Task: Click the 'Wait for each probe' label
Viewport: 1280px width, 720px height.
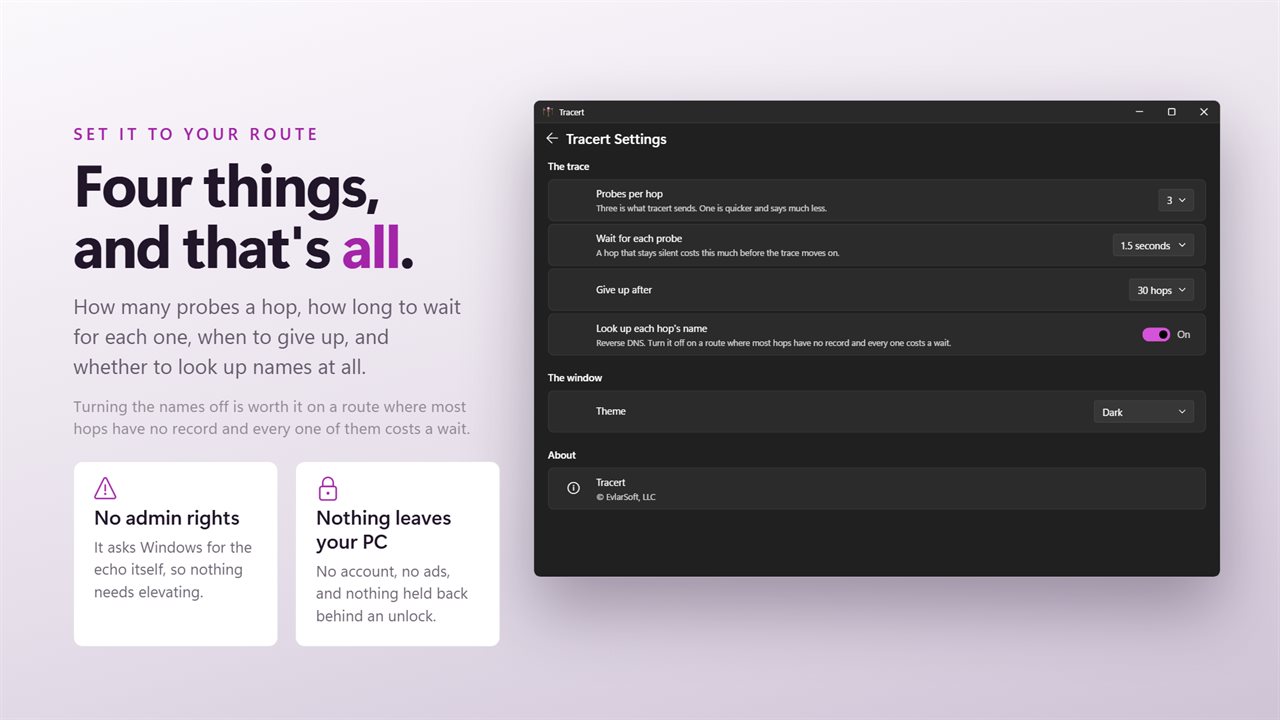Action: tap(639, 239)
